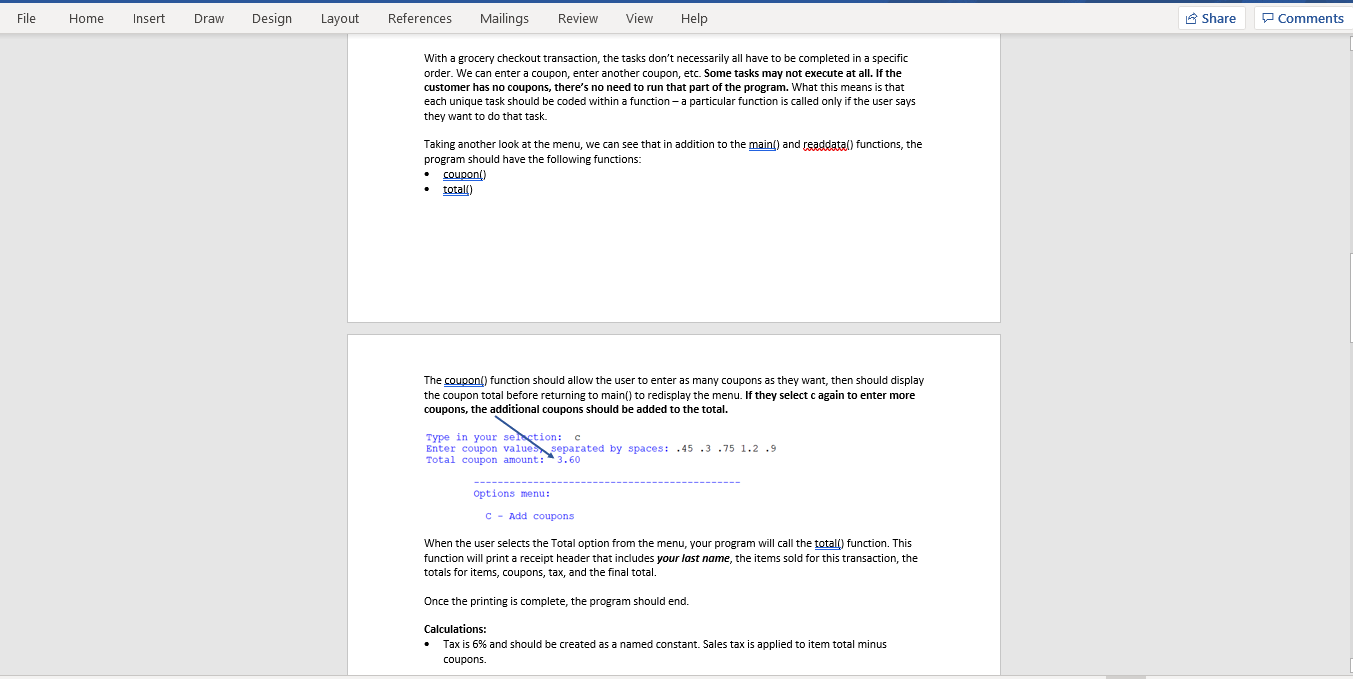1353x679 pixels.
Task: Switch to the Insert tab
Action: (148, 18)
